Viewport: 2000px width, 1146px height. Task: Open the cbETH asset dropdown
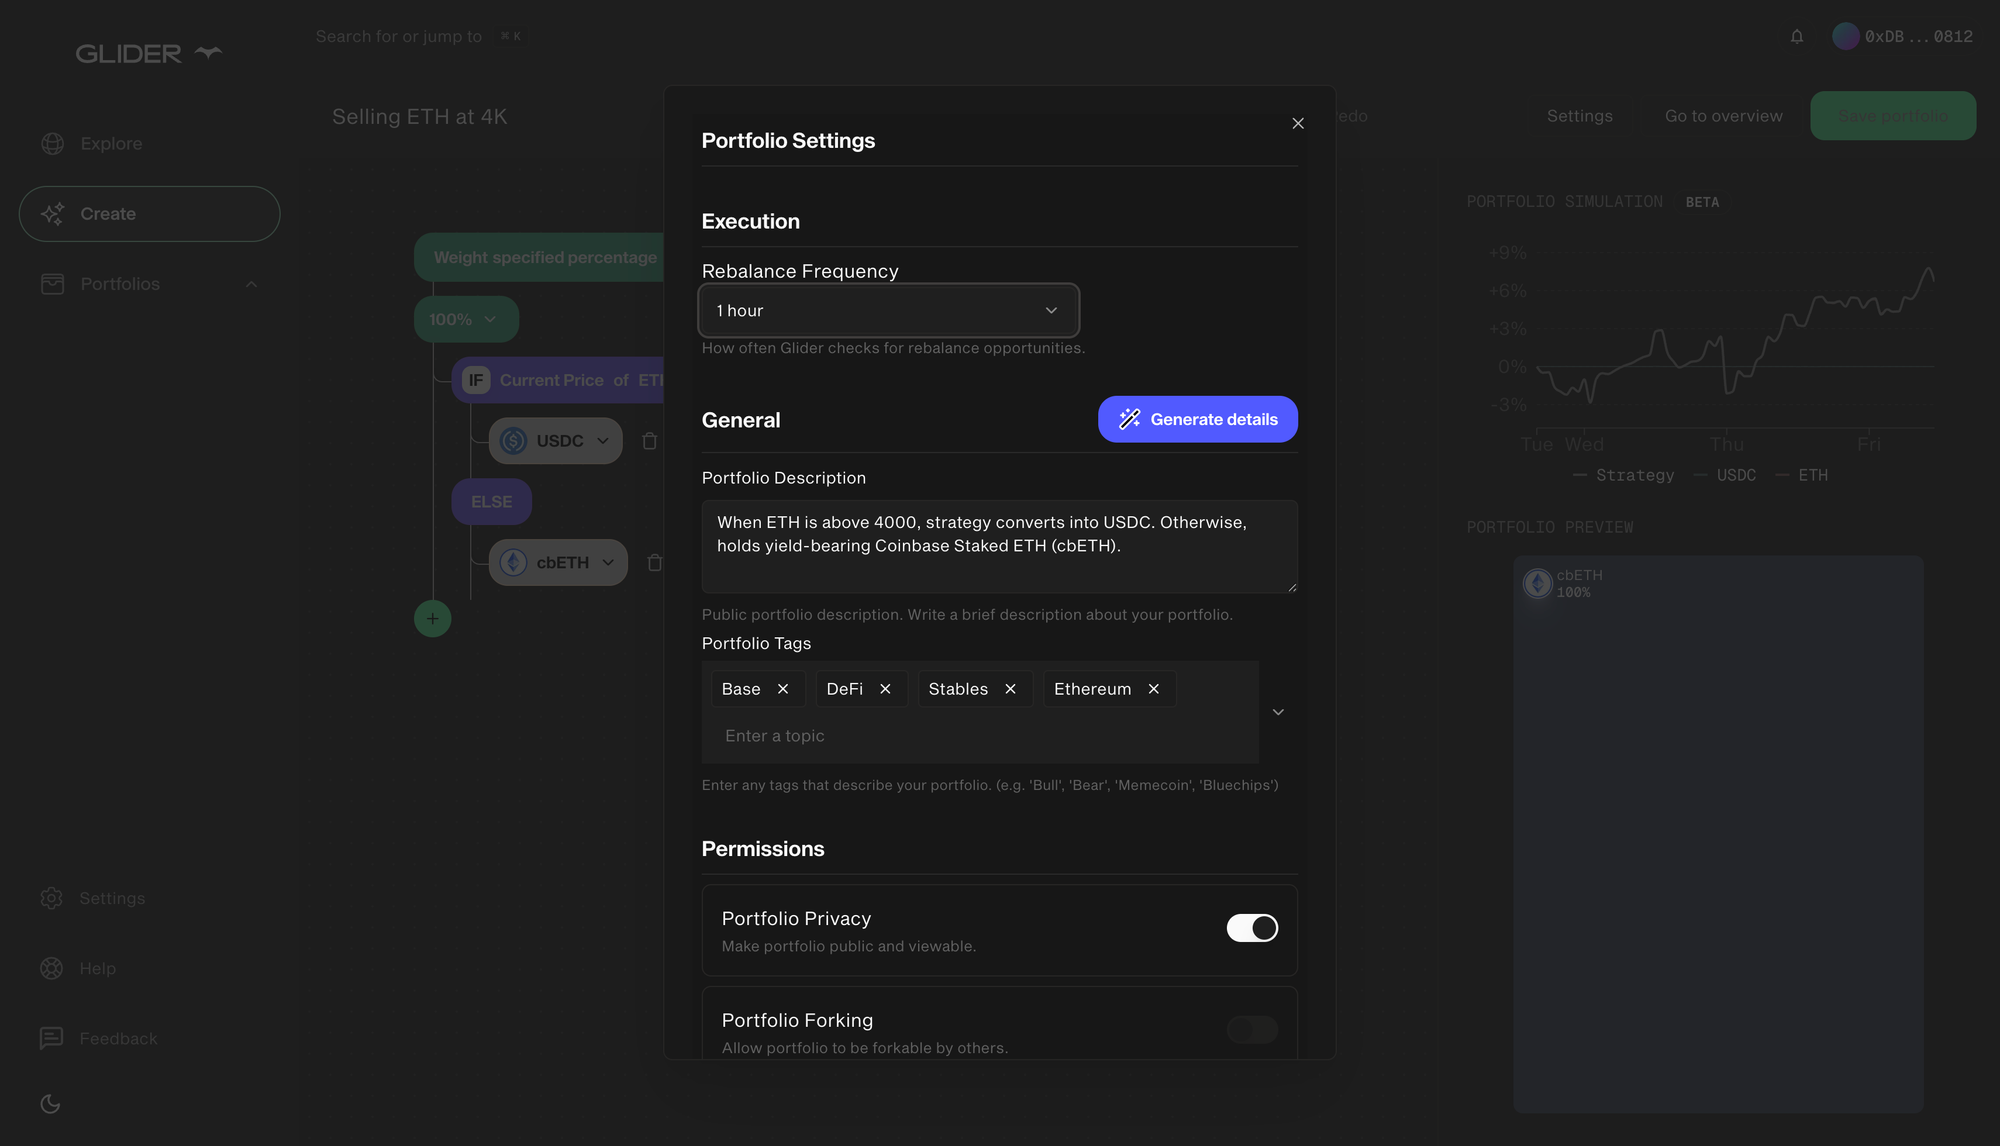coord(608,563)
